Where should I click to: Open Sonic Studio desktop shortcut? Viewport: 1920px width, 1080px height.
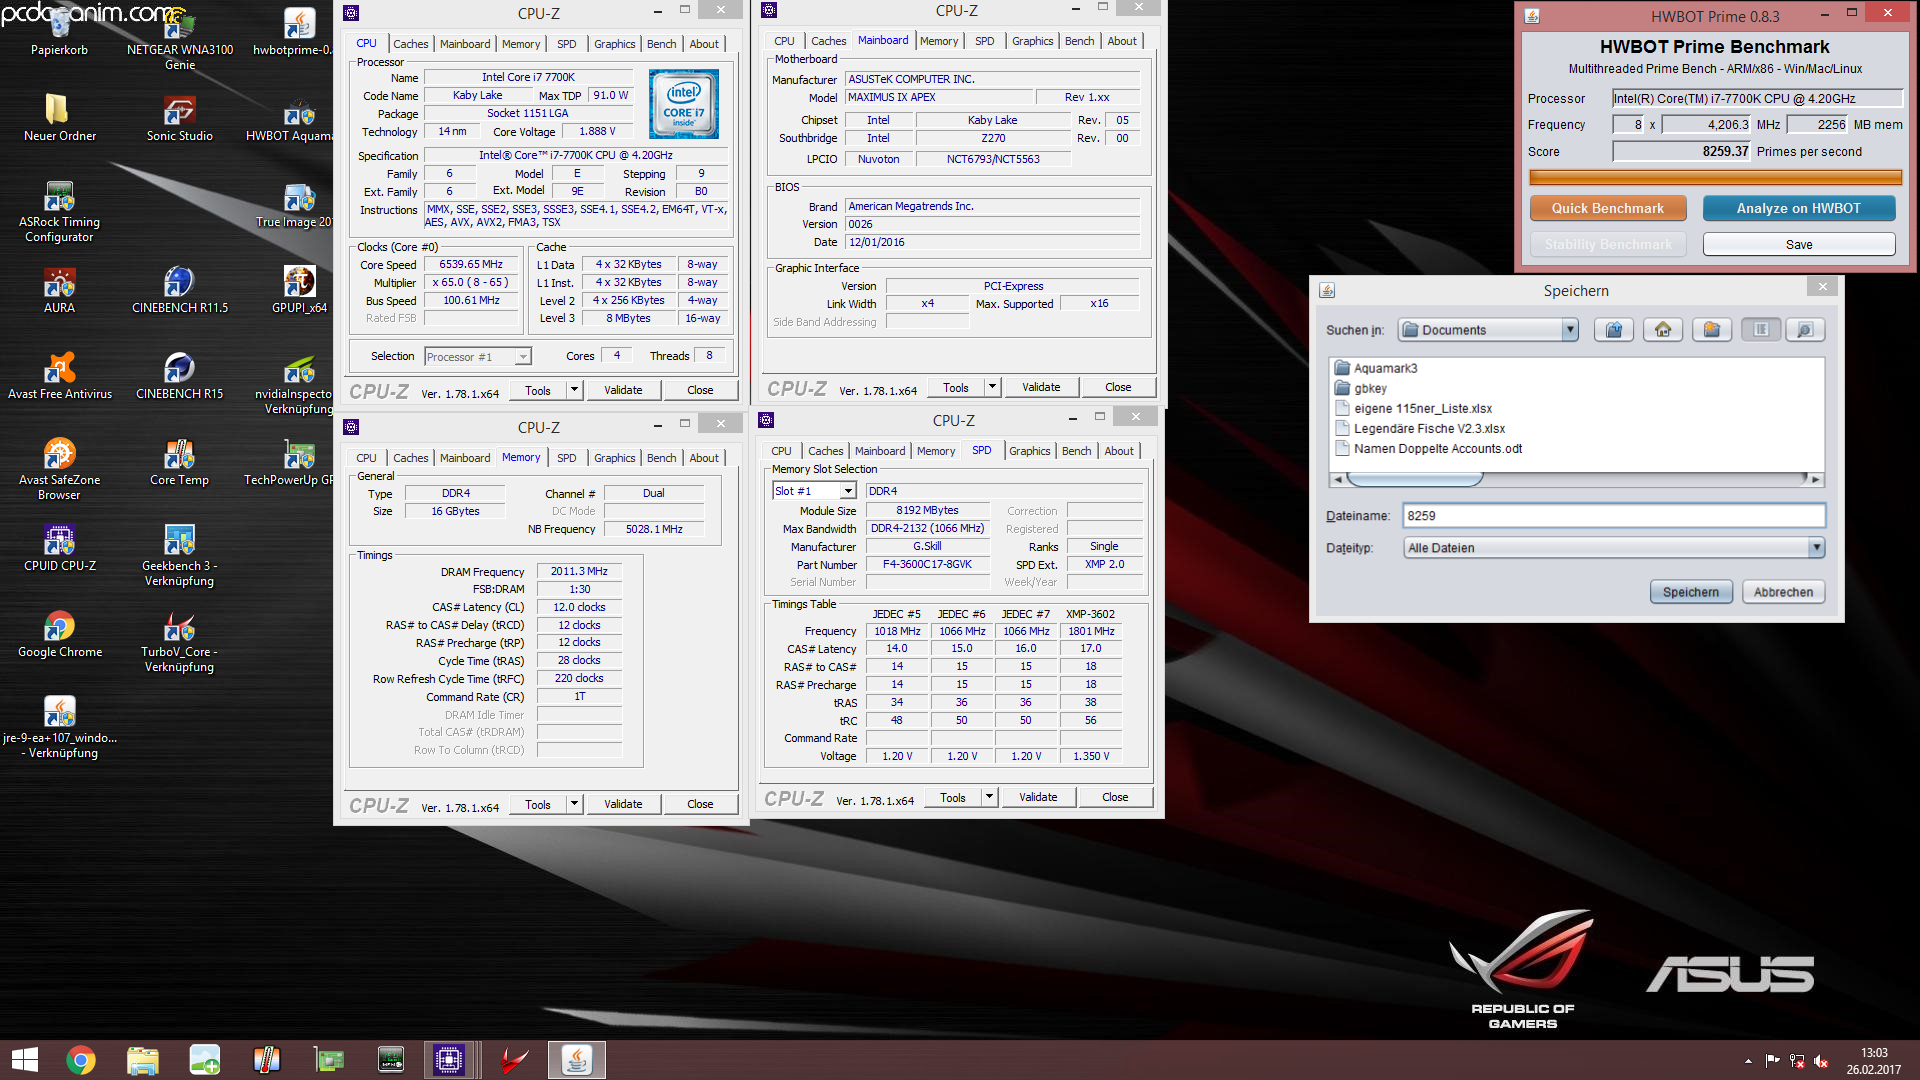[x=180, y=116]
